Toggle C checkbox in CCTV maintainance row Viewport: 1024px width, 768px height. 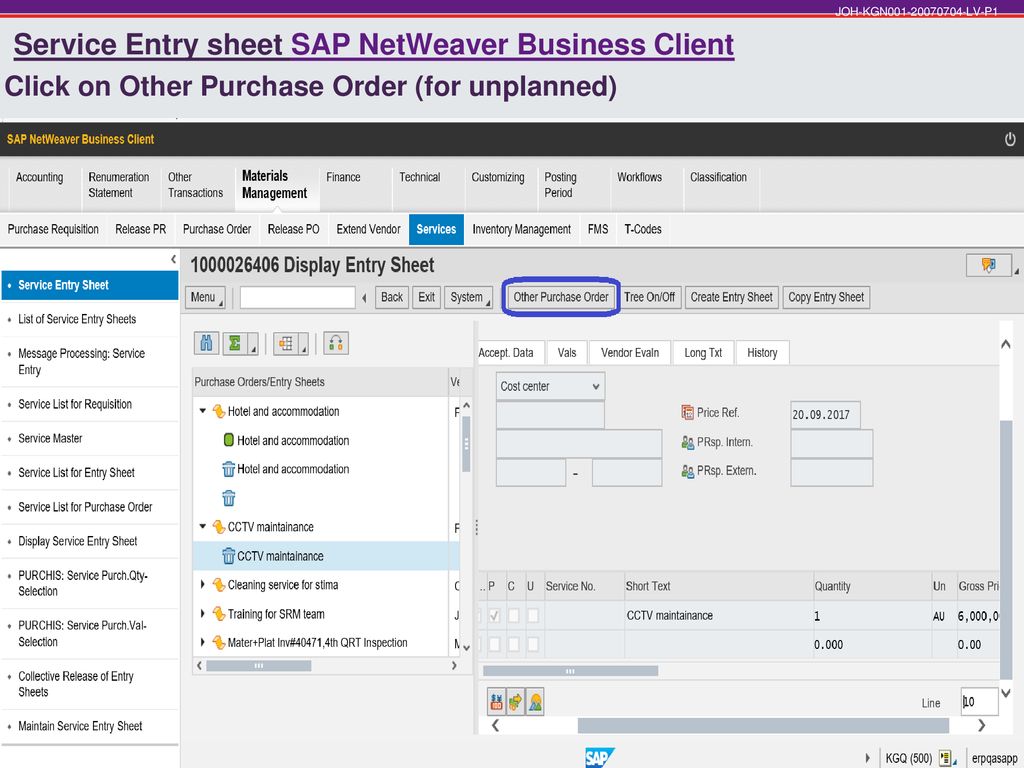pos(514,615)
